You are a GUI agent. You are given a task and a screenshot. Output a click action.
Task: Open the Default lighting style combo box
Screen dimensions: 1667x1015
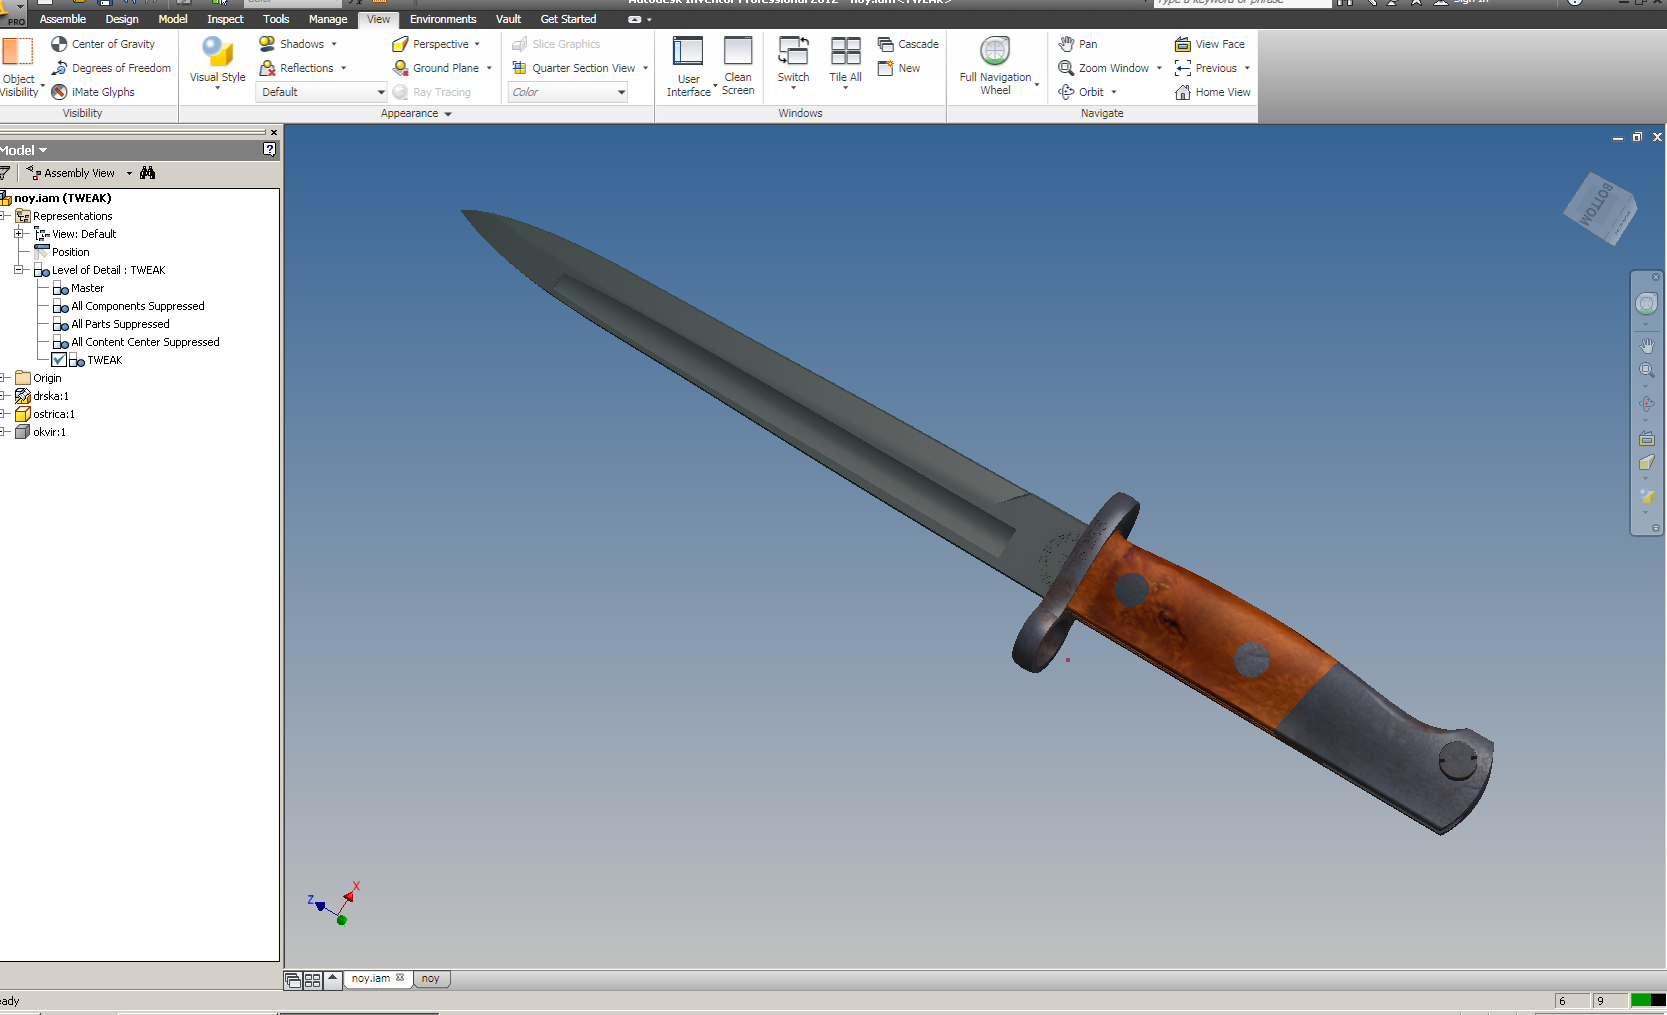point(322,92)
